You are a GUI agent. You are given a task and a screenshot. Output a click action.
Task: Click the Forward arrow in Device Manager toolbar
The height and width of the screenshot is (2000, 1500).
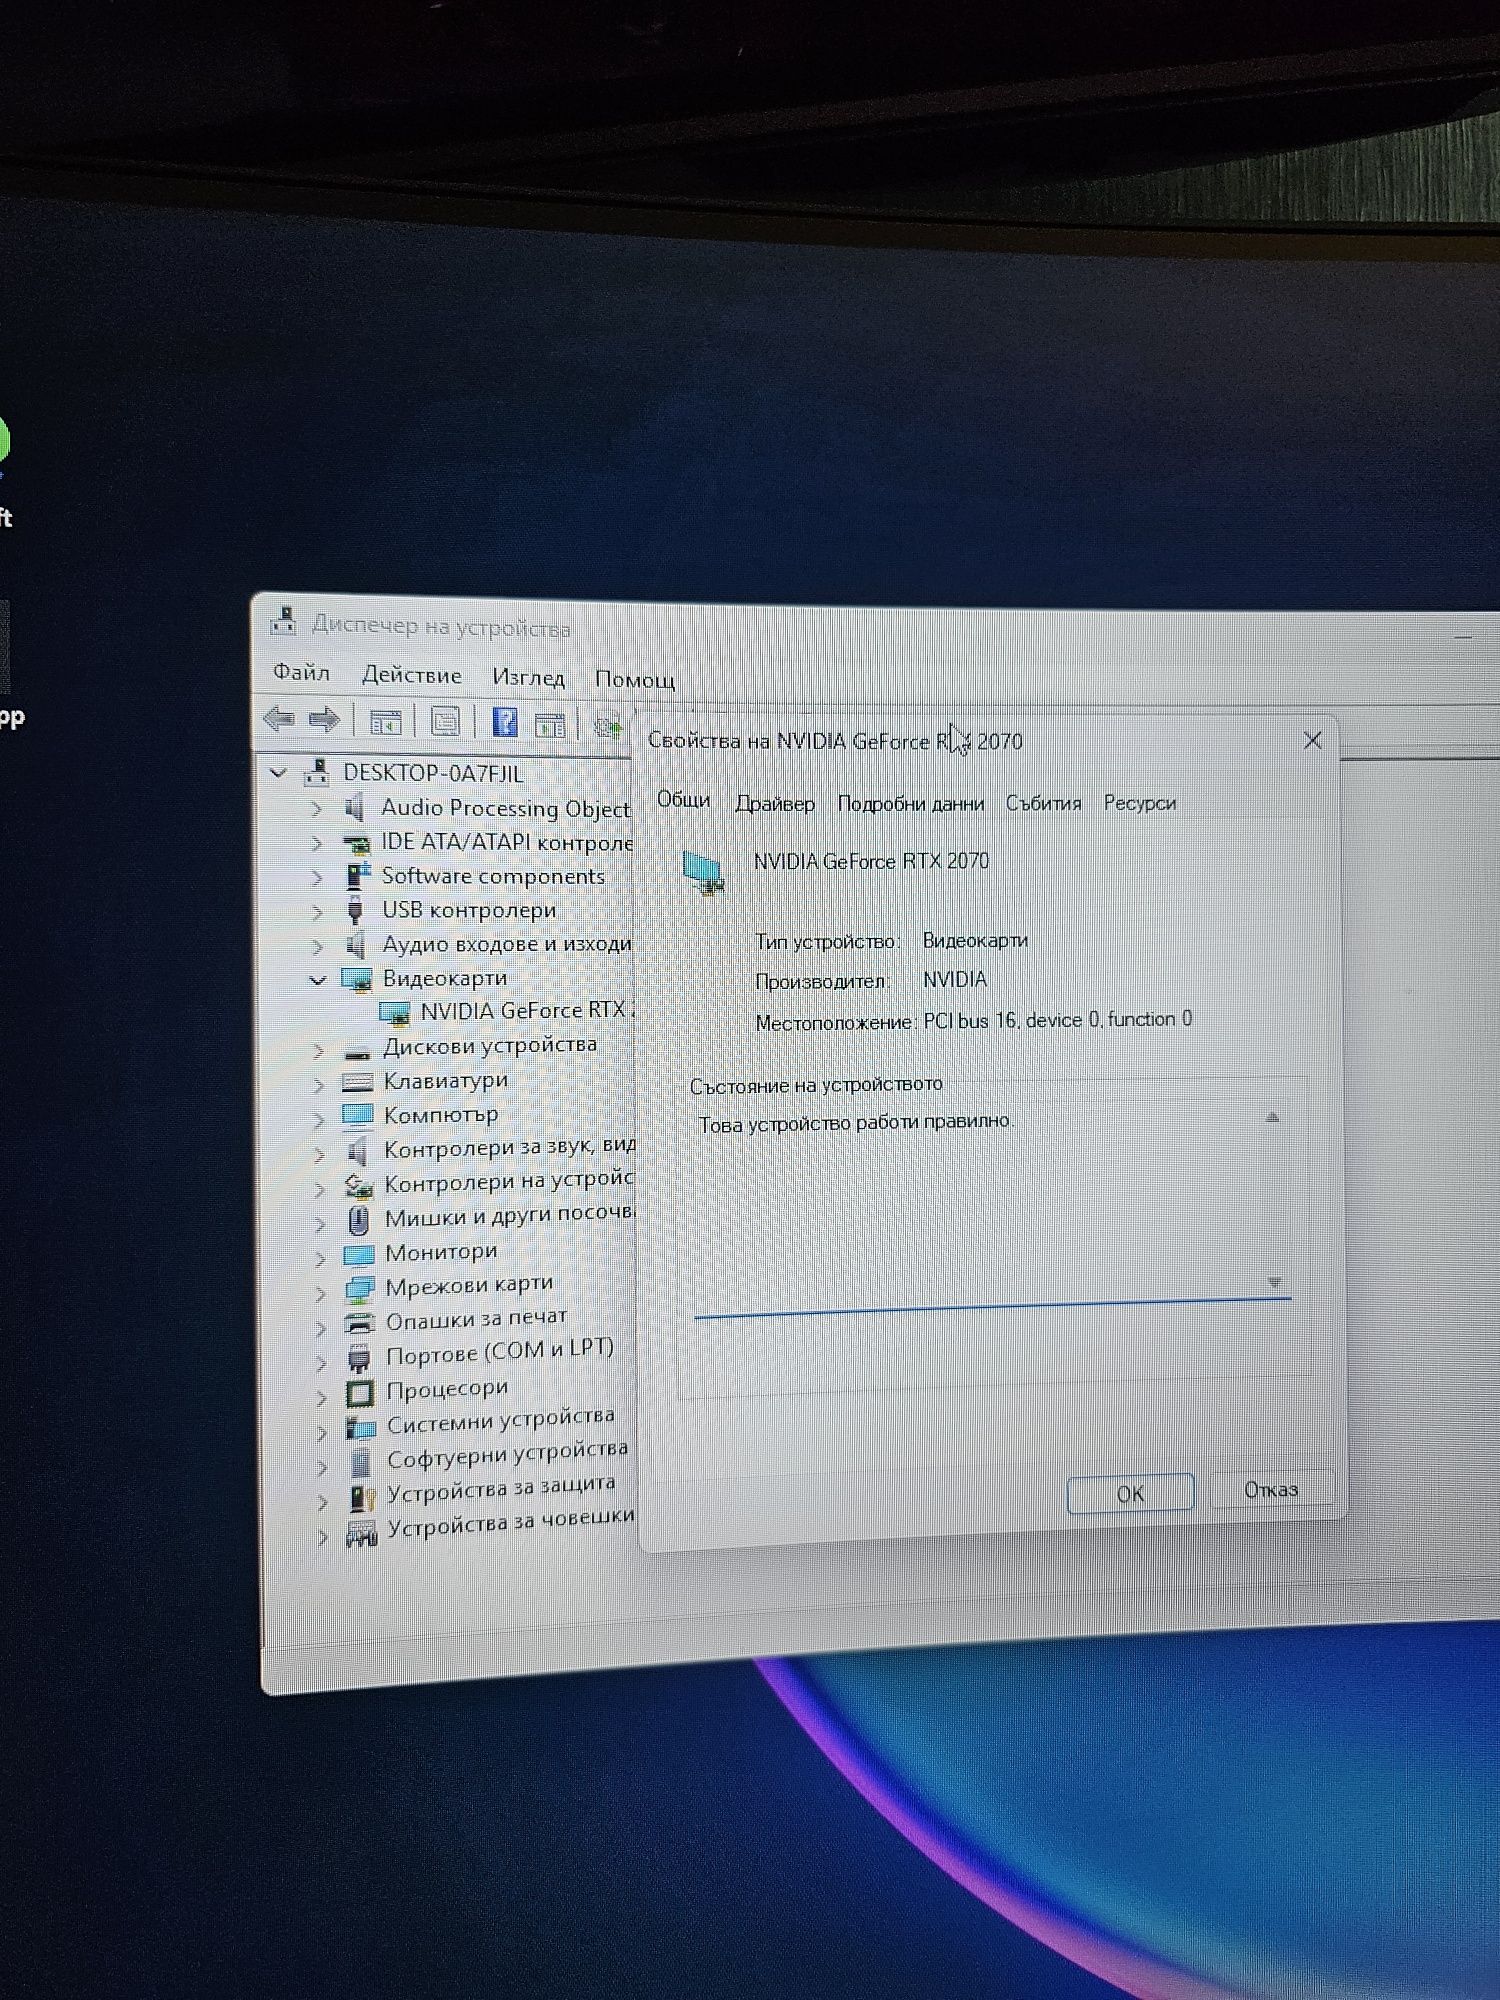pyautogui.click(x=325, y=719)
